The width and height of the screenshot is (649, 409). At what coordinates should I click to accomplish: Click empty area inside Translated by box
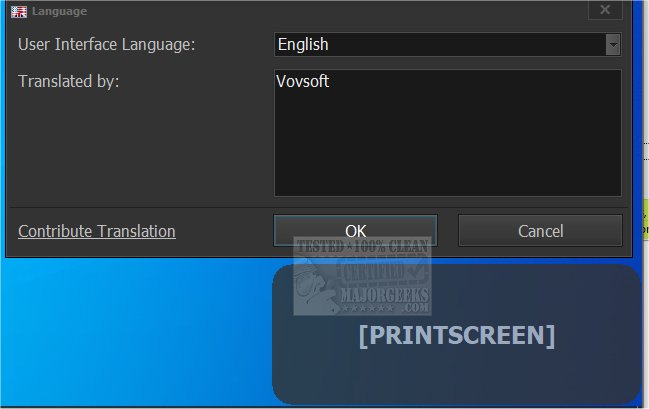pyautogui.click(x=447, y=150)
